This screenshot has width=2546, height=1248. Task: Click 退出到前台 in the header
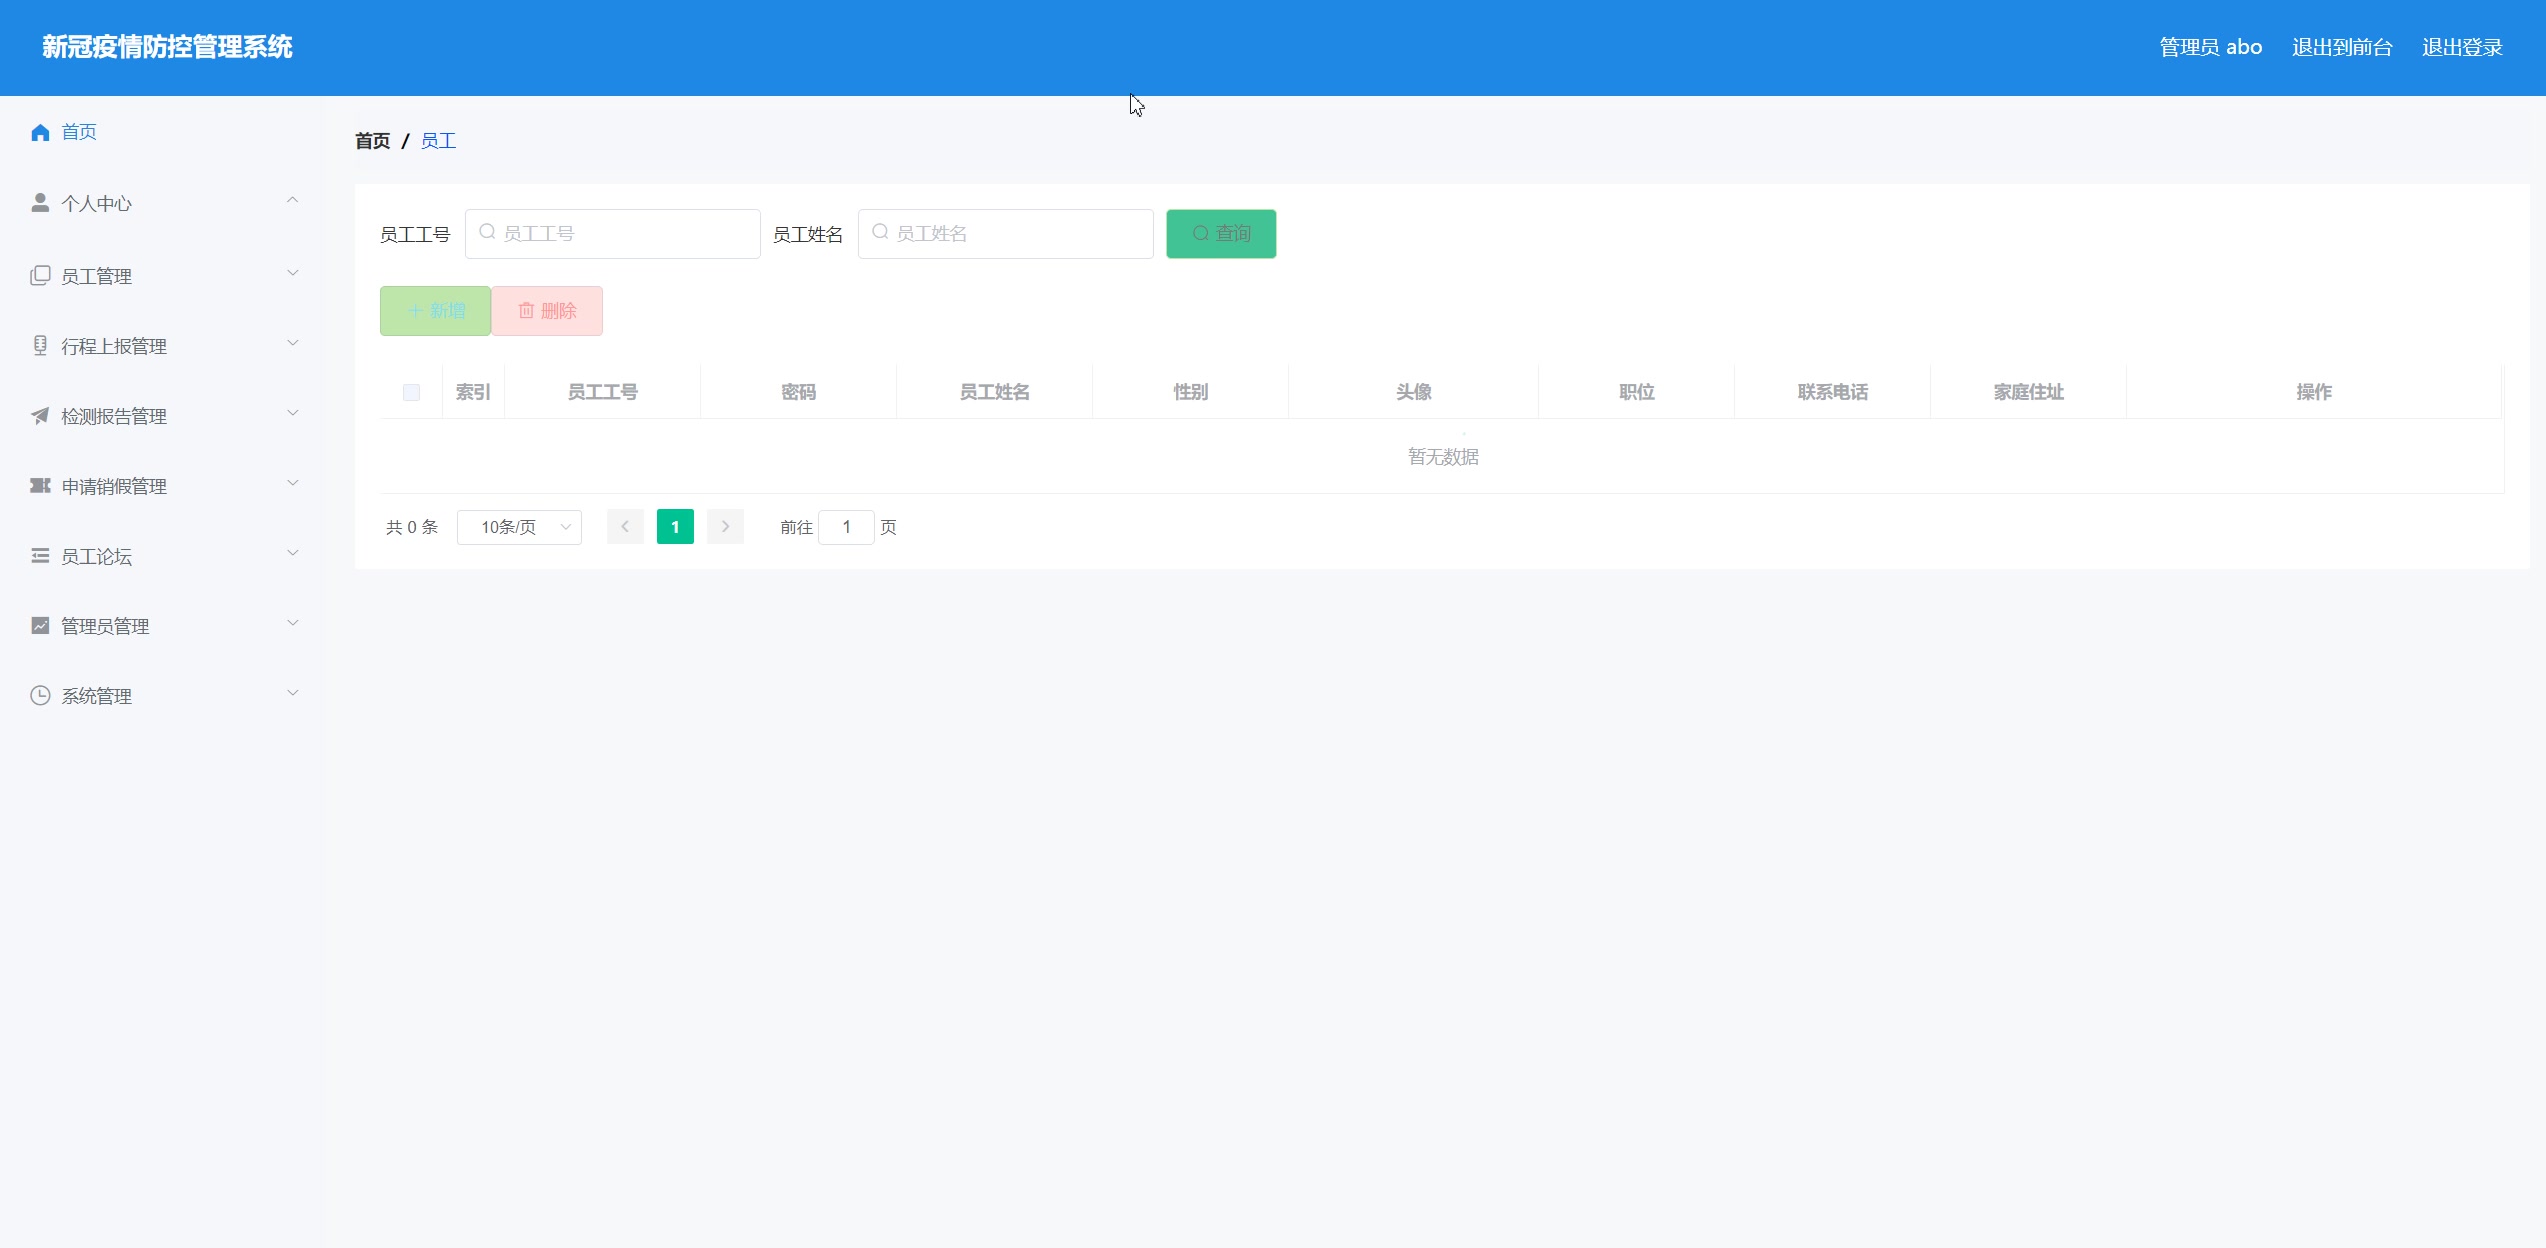(x=2342, y=47)
